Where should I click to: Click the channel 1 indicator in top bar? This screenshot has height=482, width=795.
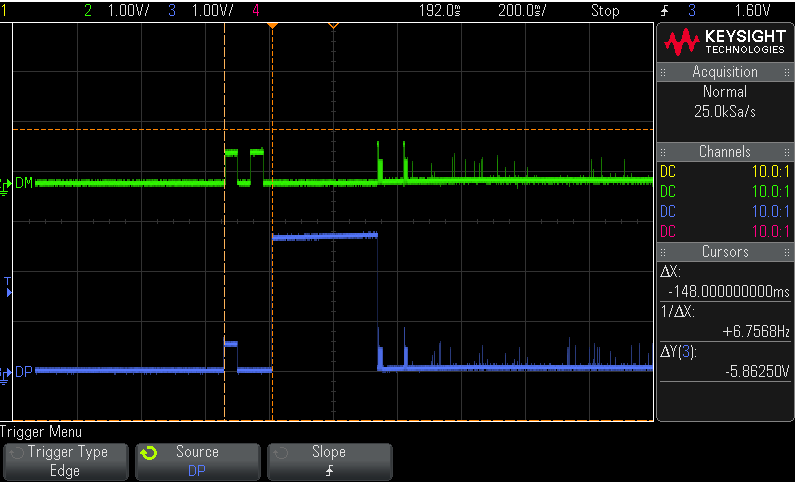4,11
